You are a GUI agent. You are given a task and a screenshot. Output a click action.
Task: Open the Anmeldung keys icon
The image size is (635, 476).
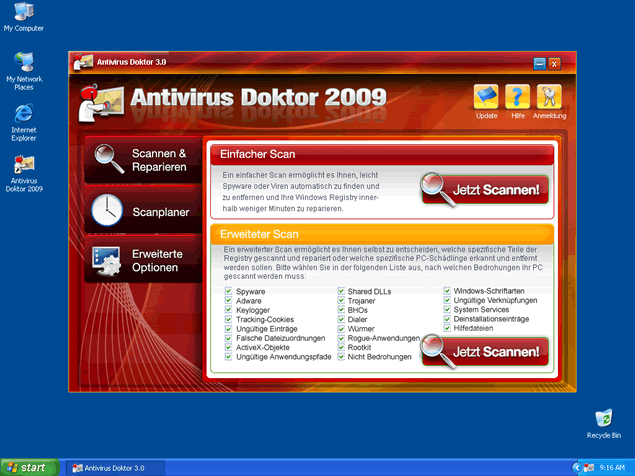[x=548, y=97]
